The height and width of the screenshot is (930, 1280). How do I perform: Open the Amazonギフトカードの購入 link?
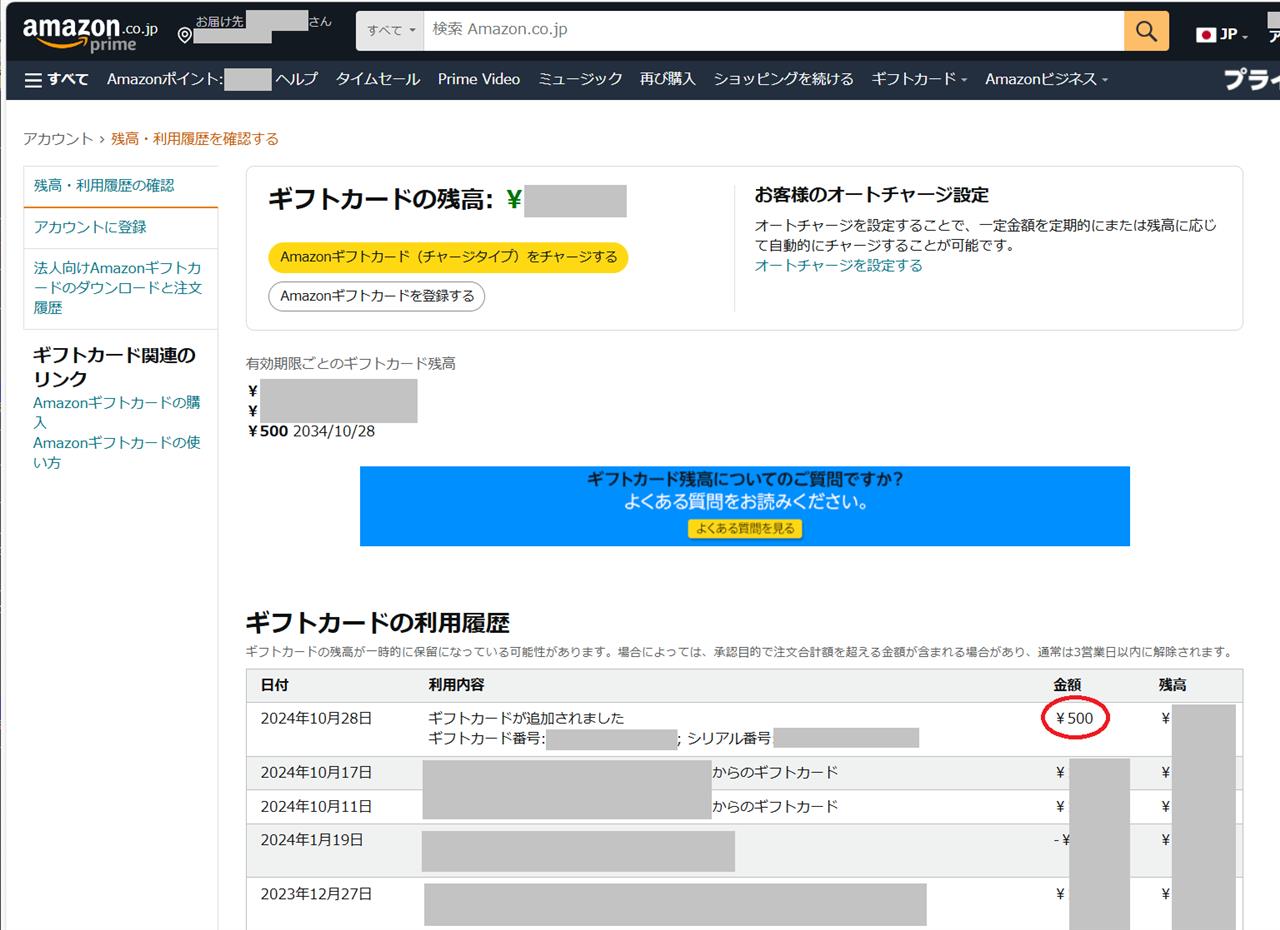click(116, 412)
